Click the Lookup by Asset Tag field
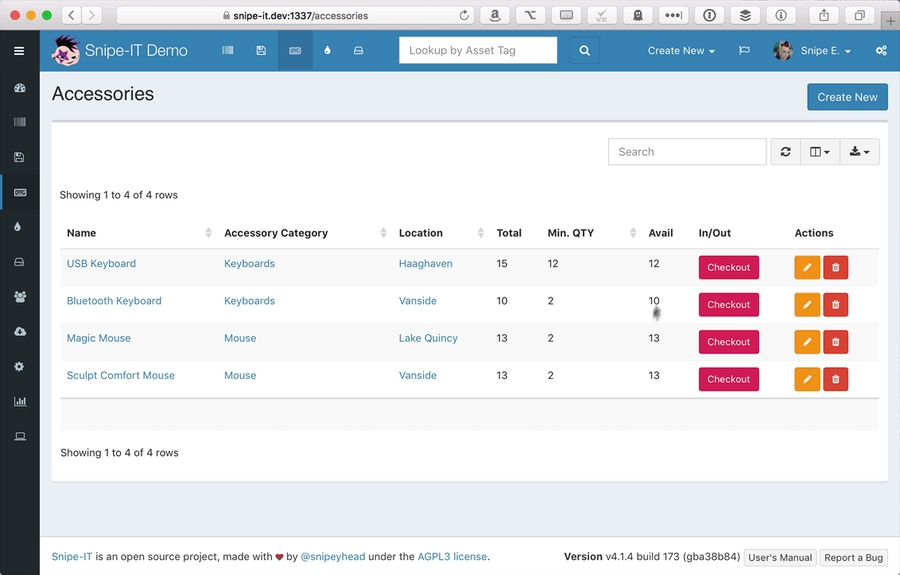The width and height of the screenshot is (900, 575). 477,50
